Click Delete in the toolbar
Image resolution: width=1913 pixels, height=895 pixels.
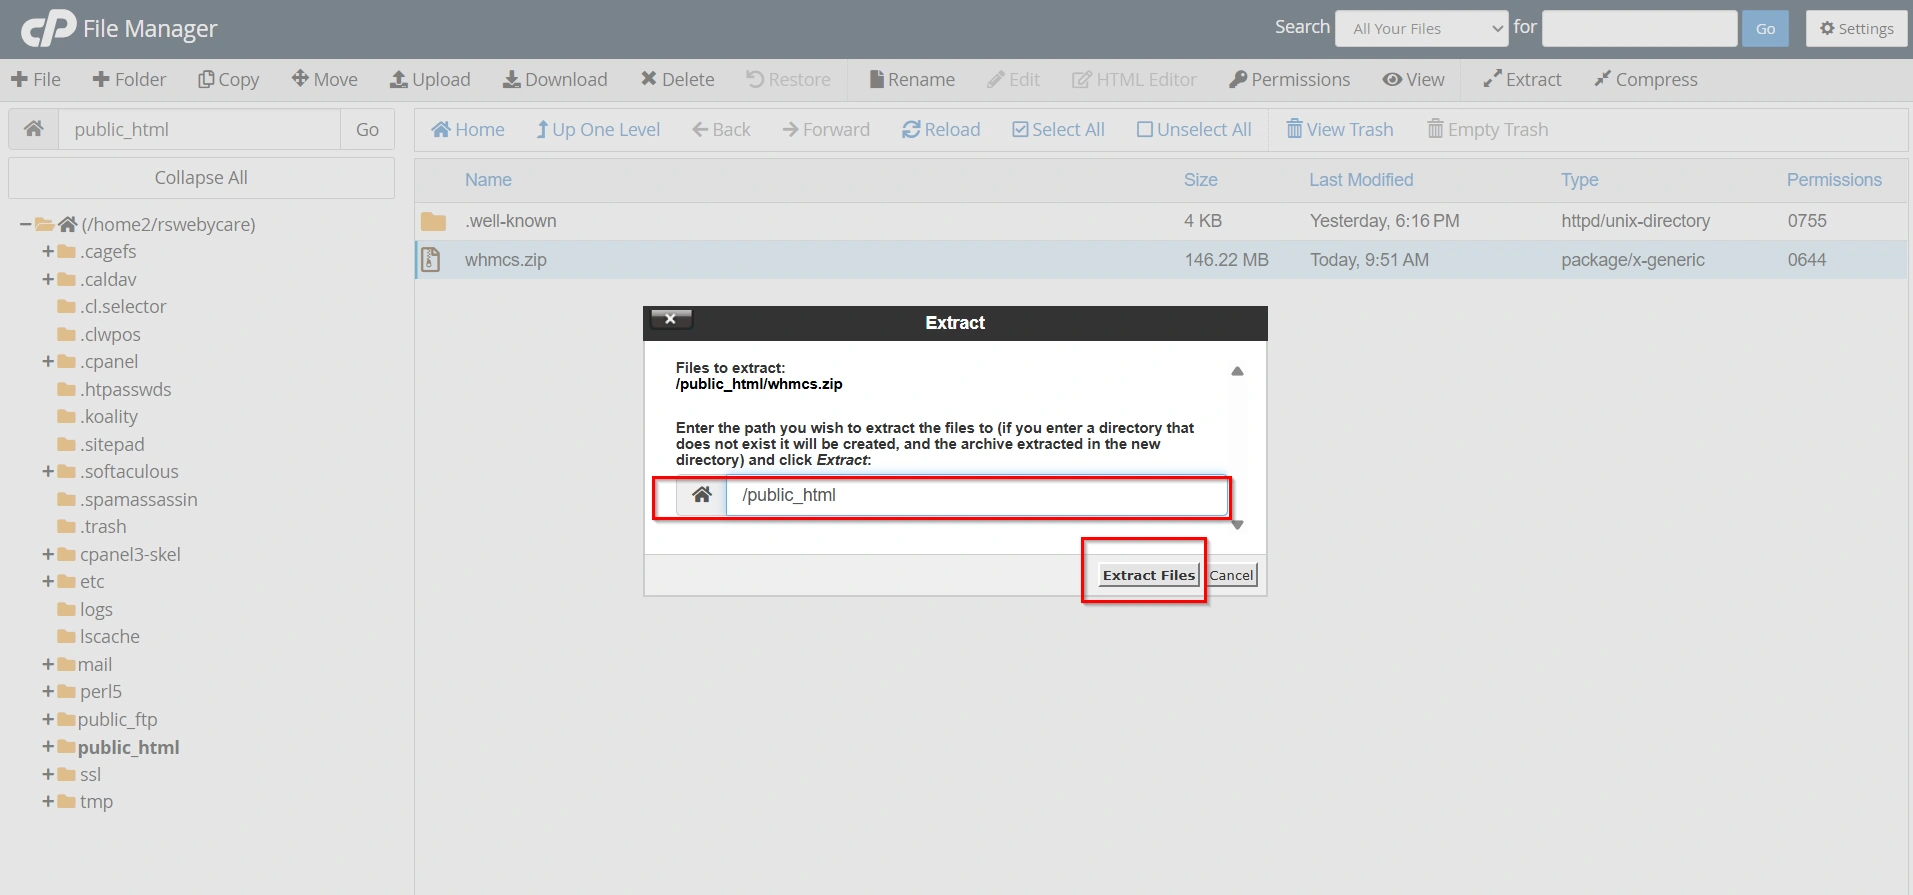click(x=678, y=79)
